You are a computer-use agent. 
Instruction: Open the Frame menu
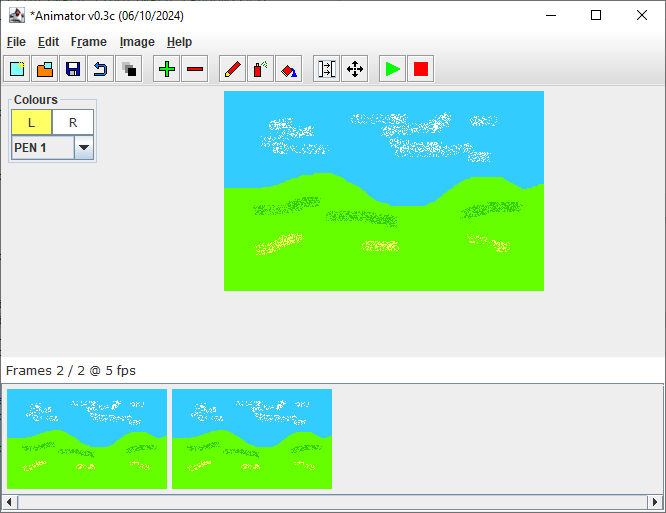coord(89,42)
